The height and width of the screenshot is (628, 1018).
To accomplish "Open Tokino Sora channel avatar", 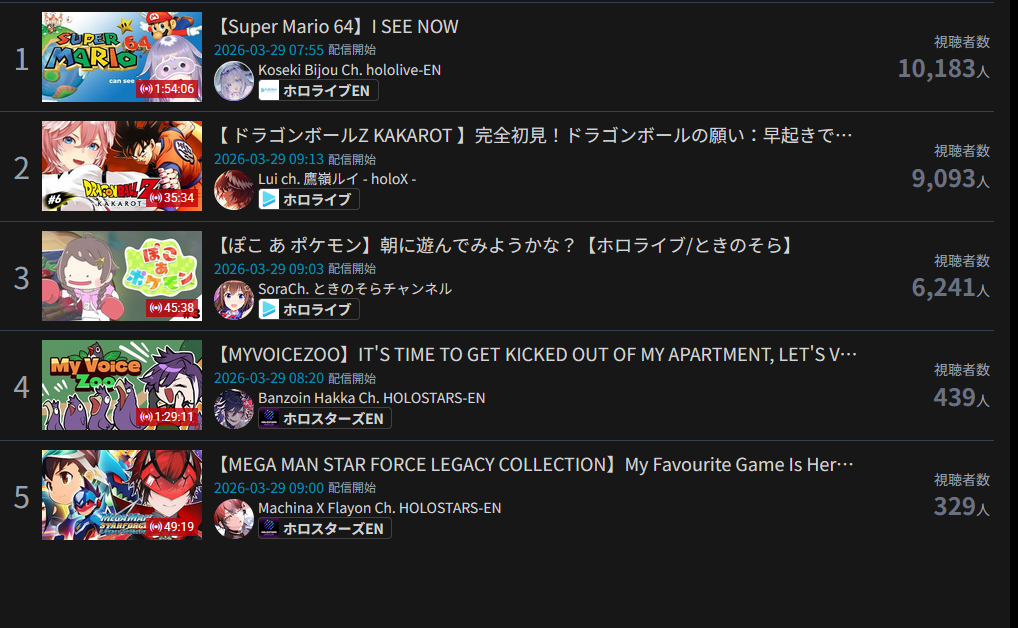I will 234,299.
